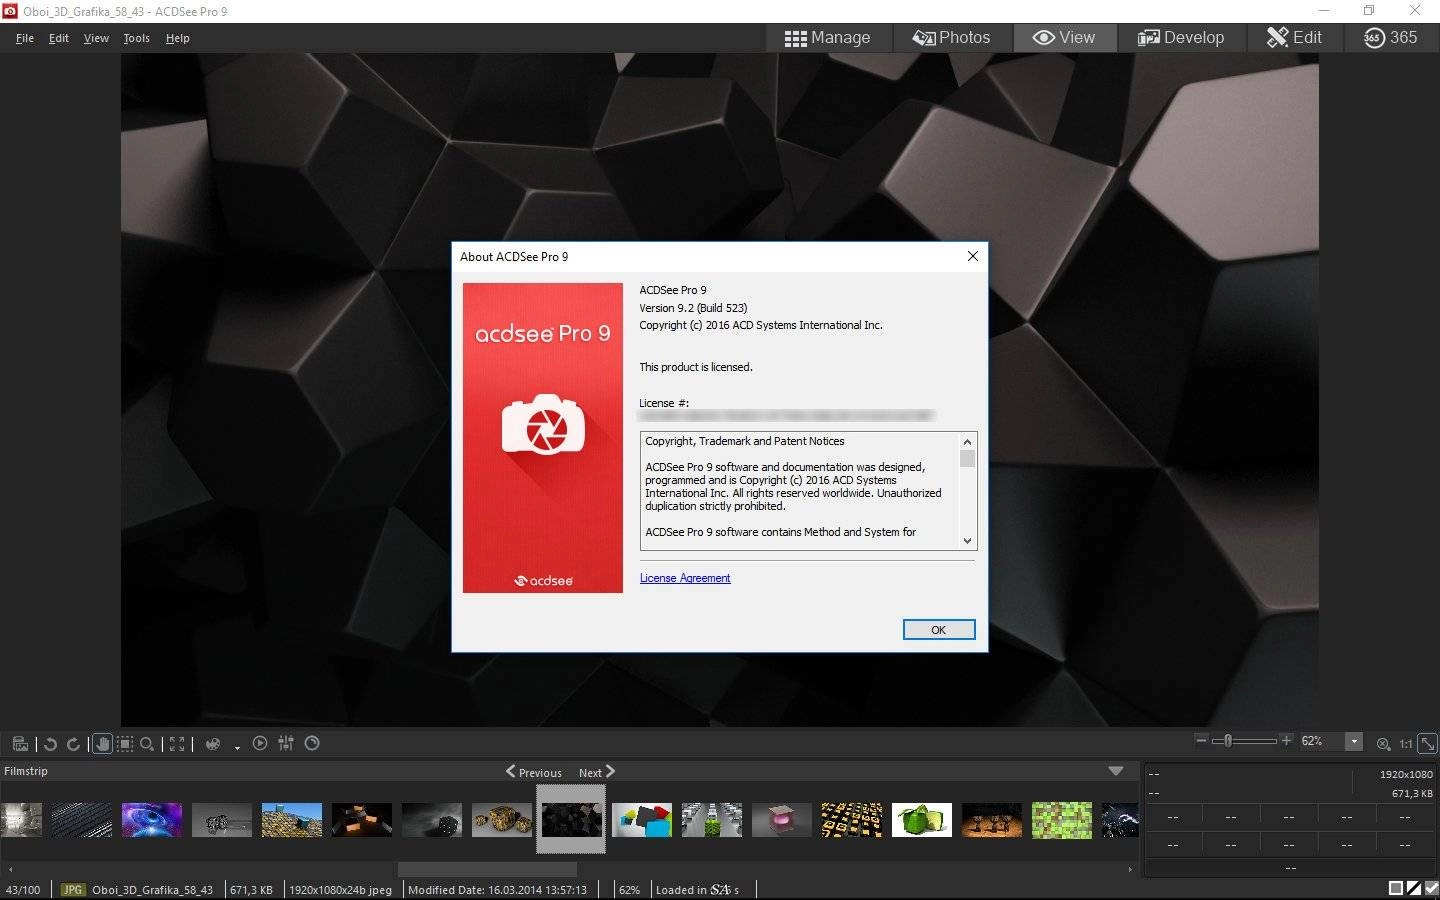Set actual size with the 1:1 button

tap(1405, 744)
